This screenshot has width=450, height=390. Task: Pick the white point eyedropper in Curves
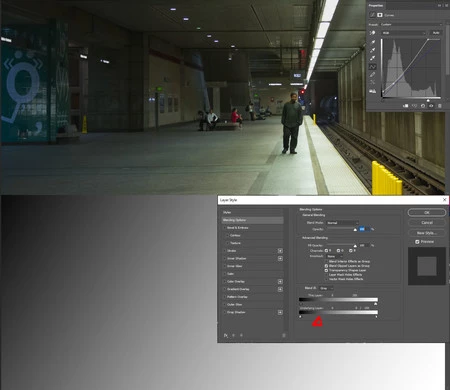pyautogui.click(x=372, y=58)
